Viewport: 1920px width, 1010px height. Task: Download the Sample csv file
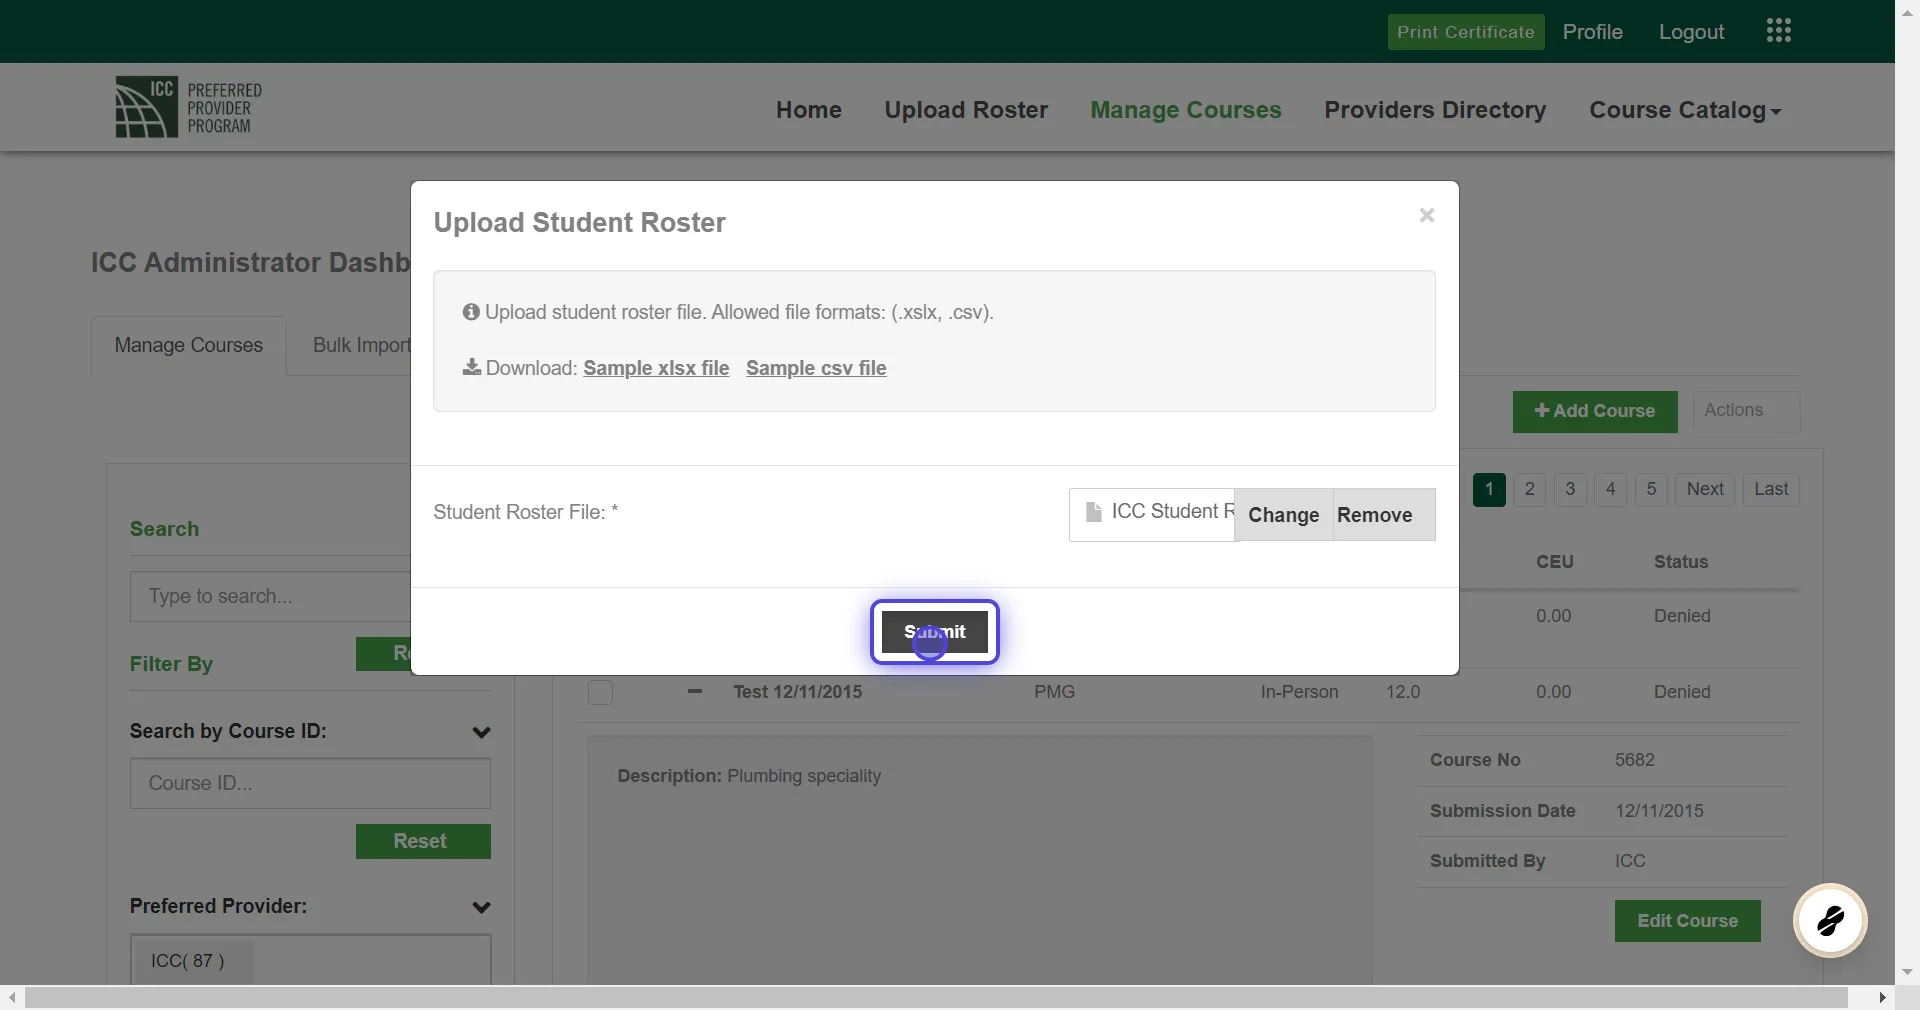coord(816,368)
